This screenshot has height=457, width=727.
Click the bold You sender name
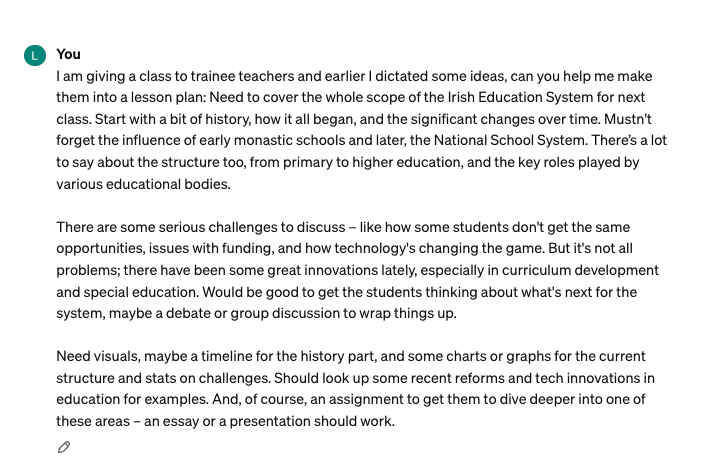click(x=68, y=54)
